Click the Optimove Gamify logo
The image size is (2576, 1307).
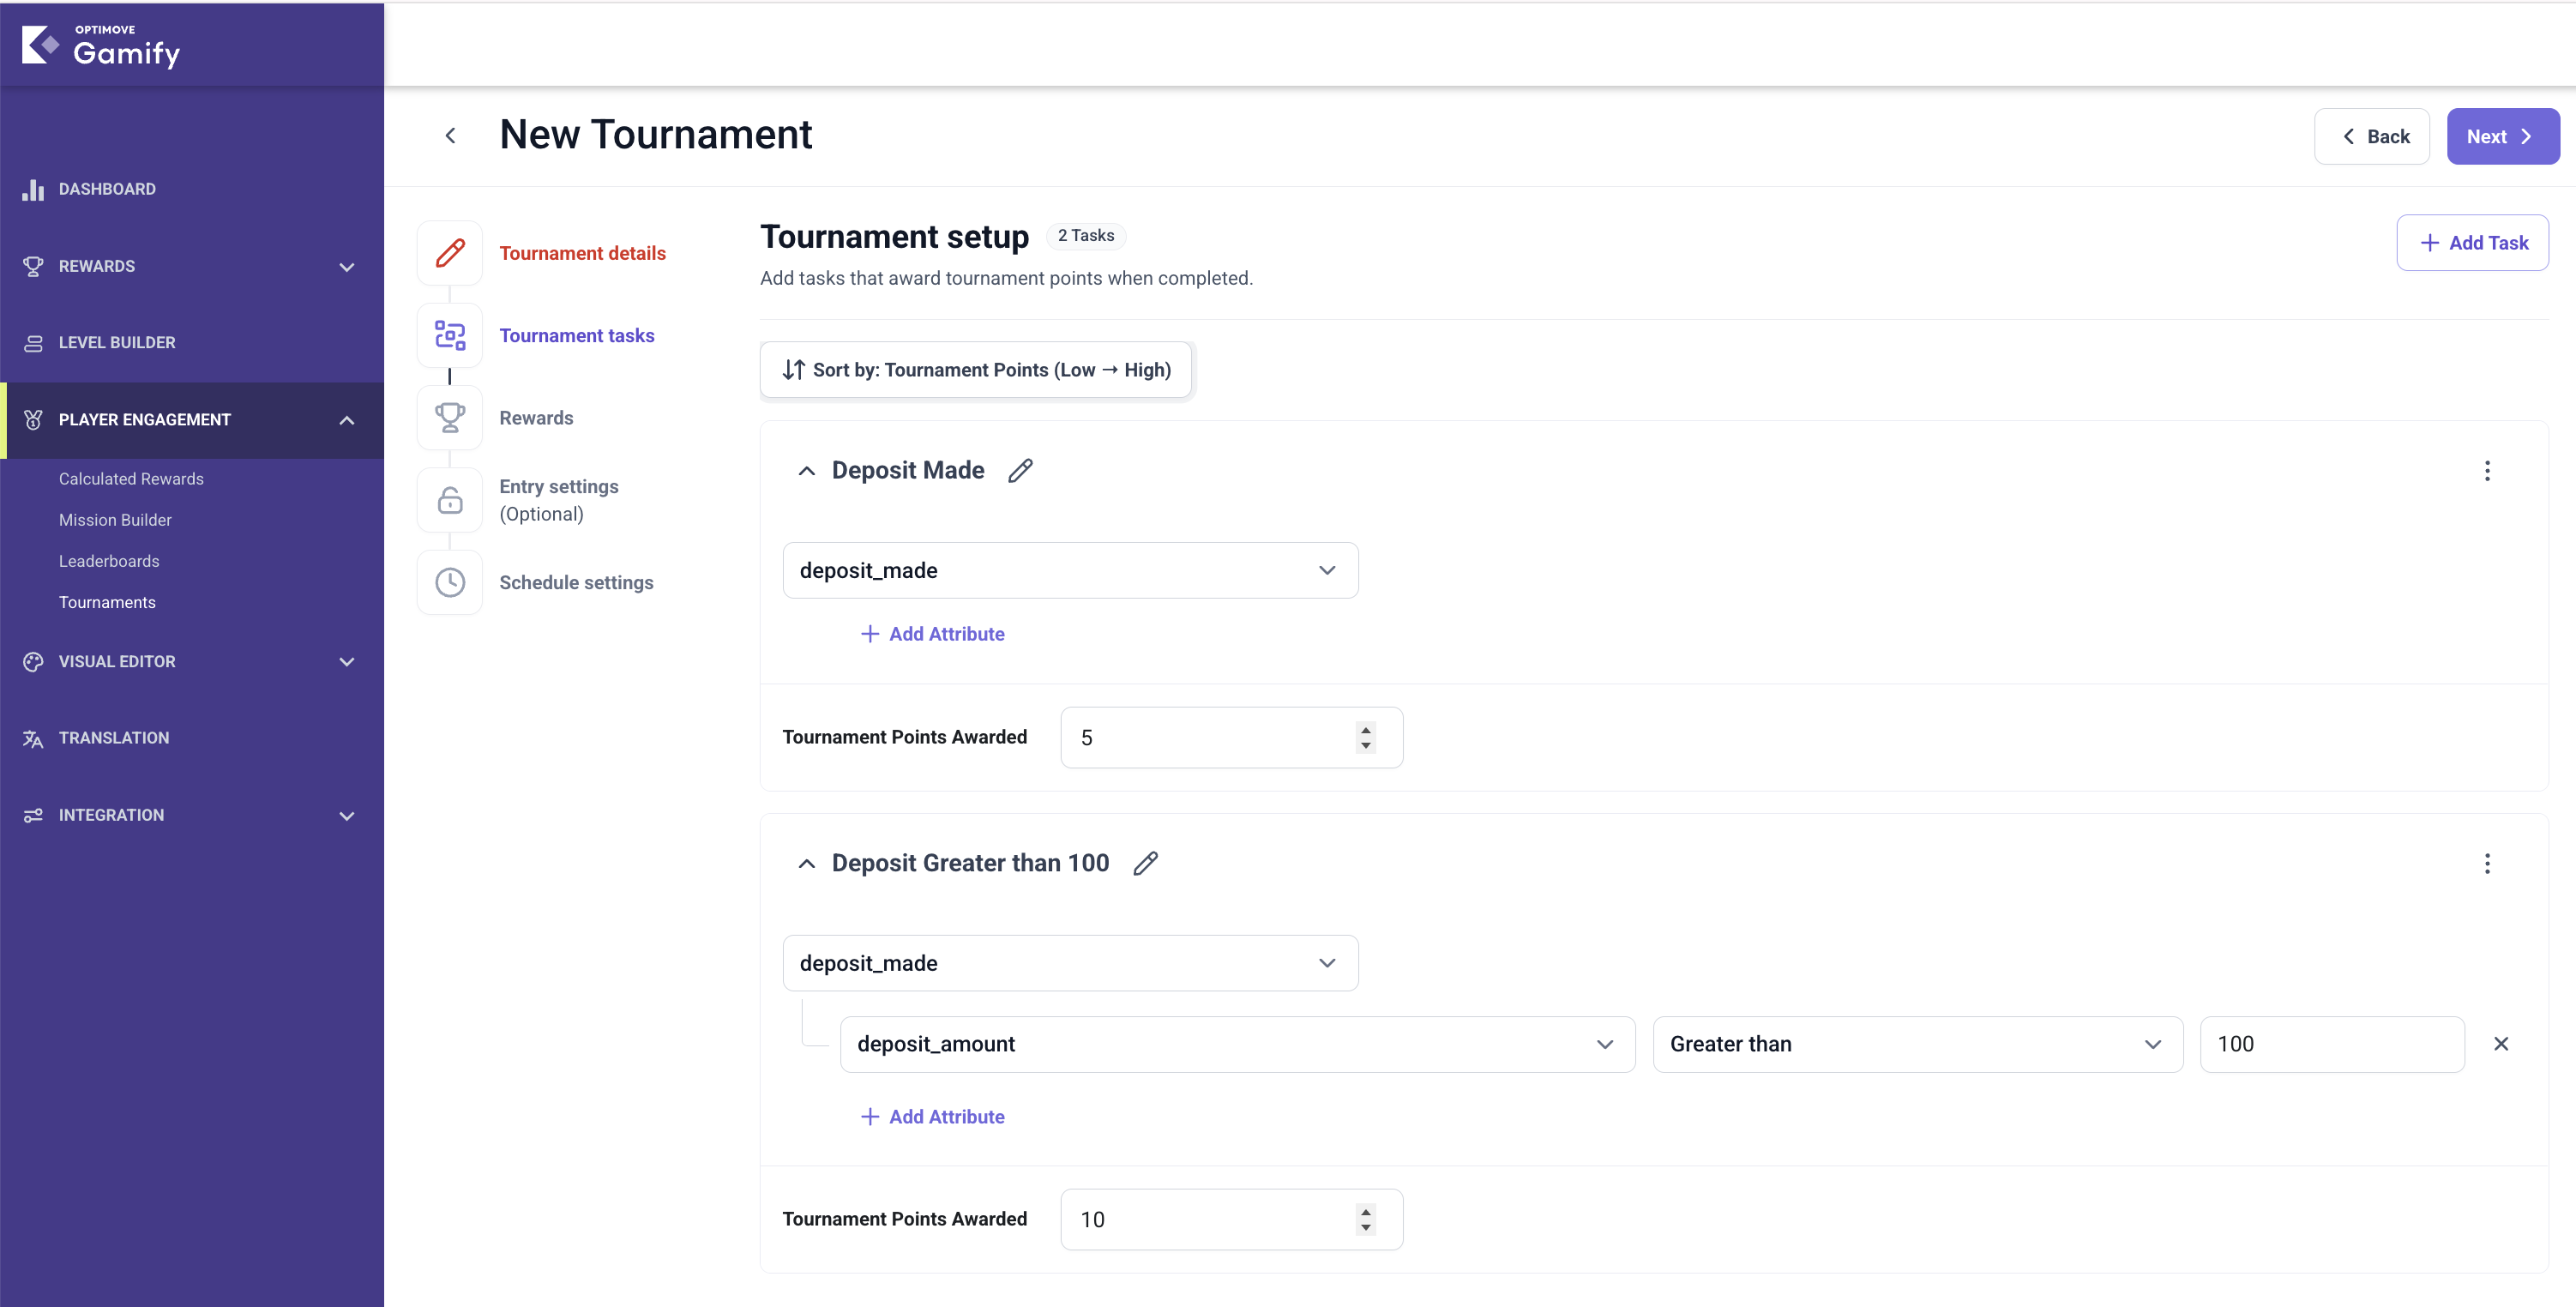tap(101, 46)
